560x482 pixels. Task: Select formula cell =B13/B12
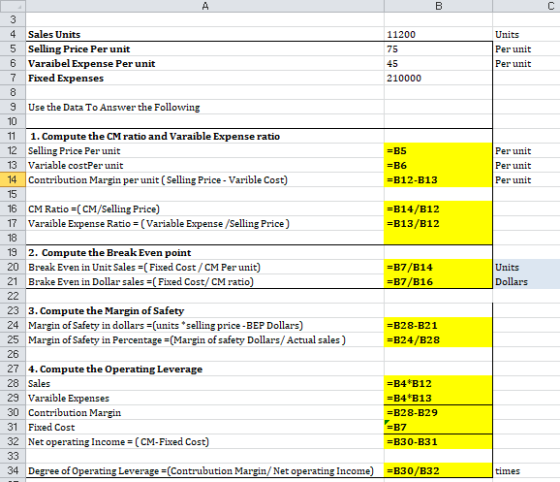[439, 224]
